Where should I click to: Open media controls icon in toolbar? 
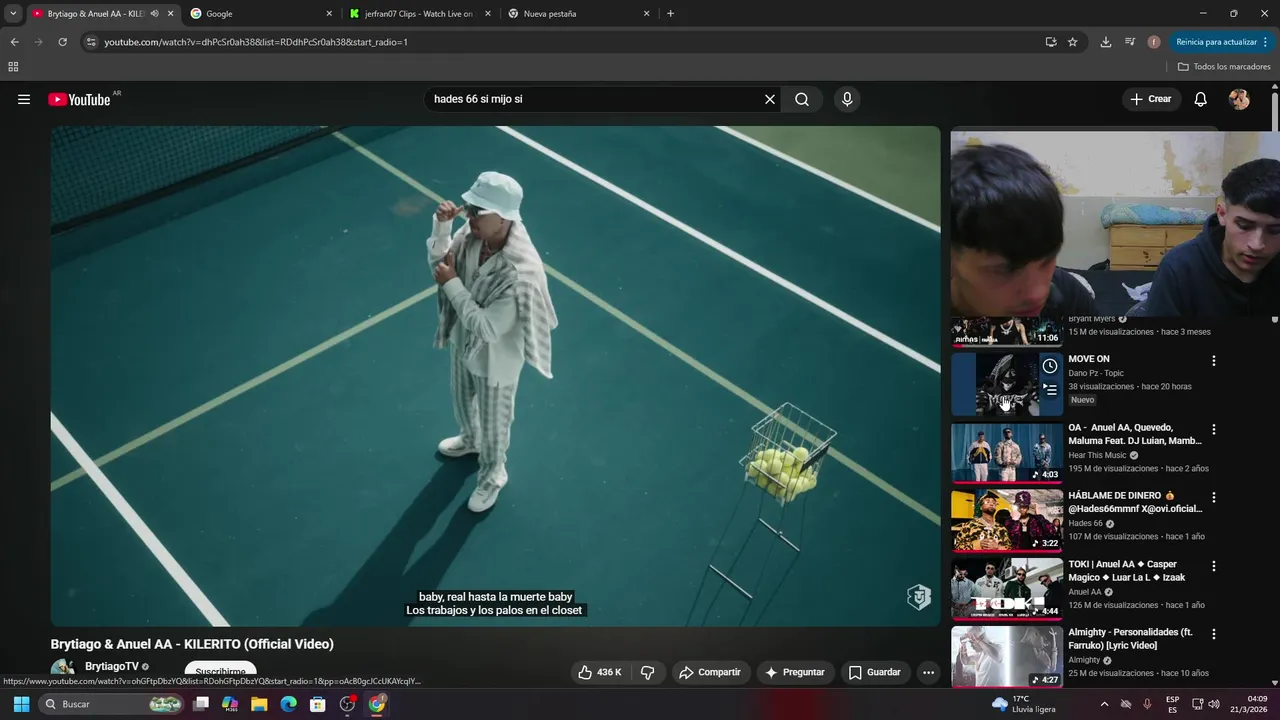coord(1130,42)
